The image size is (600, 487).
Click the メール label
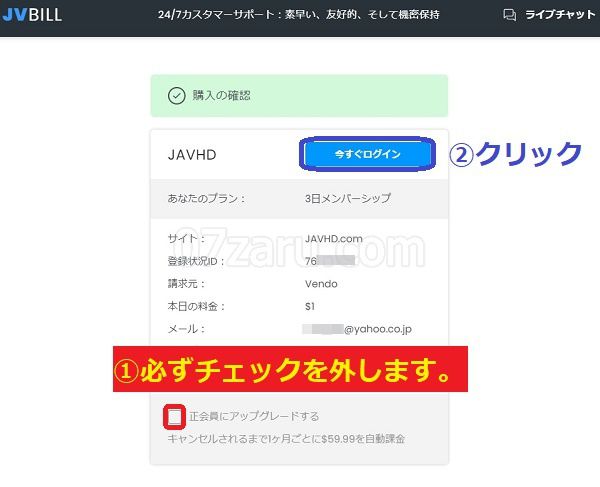[x=186, y=329]
